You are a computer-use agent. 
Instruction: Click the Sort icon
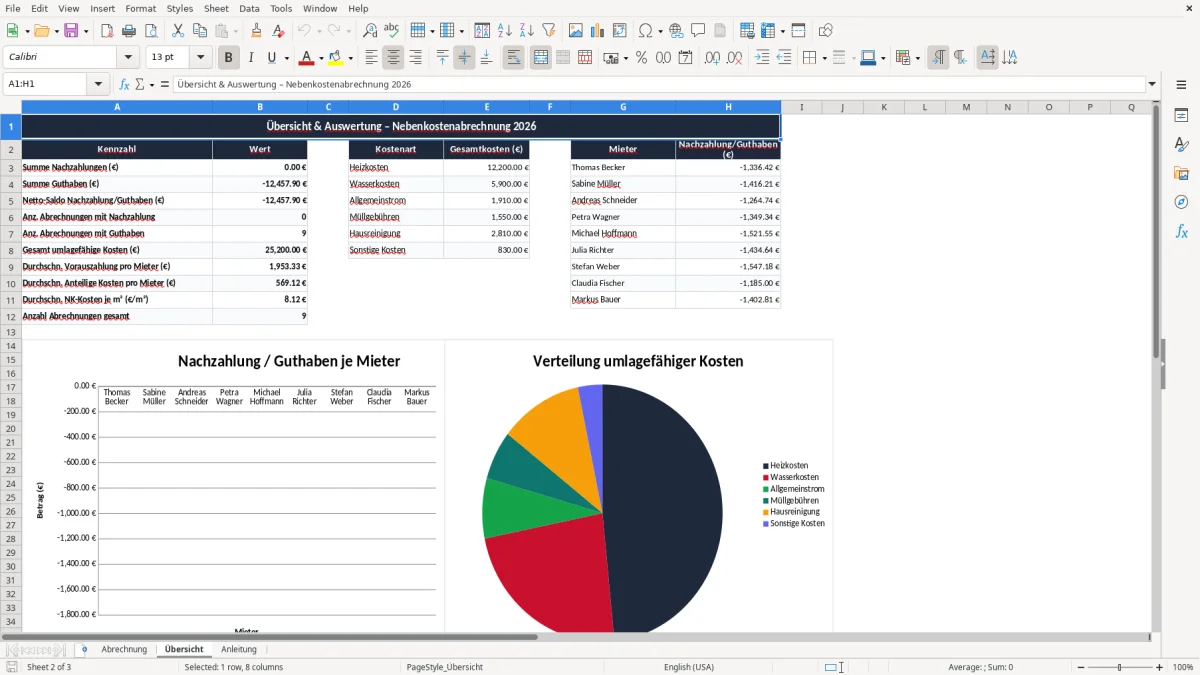482,31
